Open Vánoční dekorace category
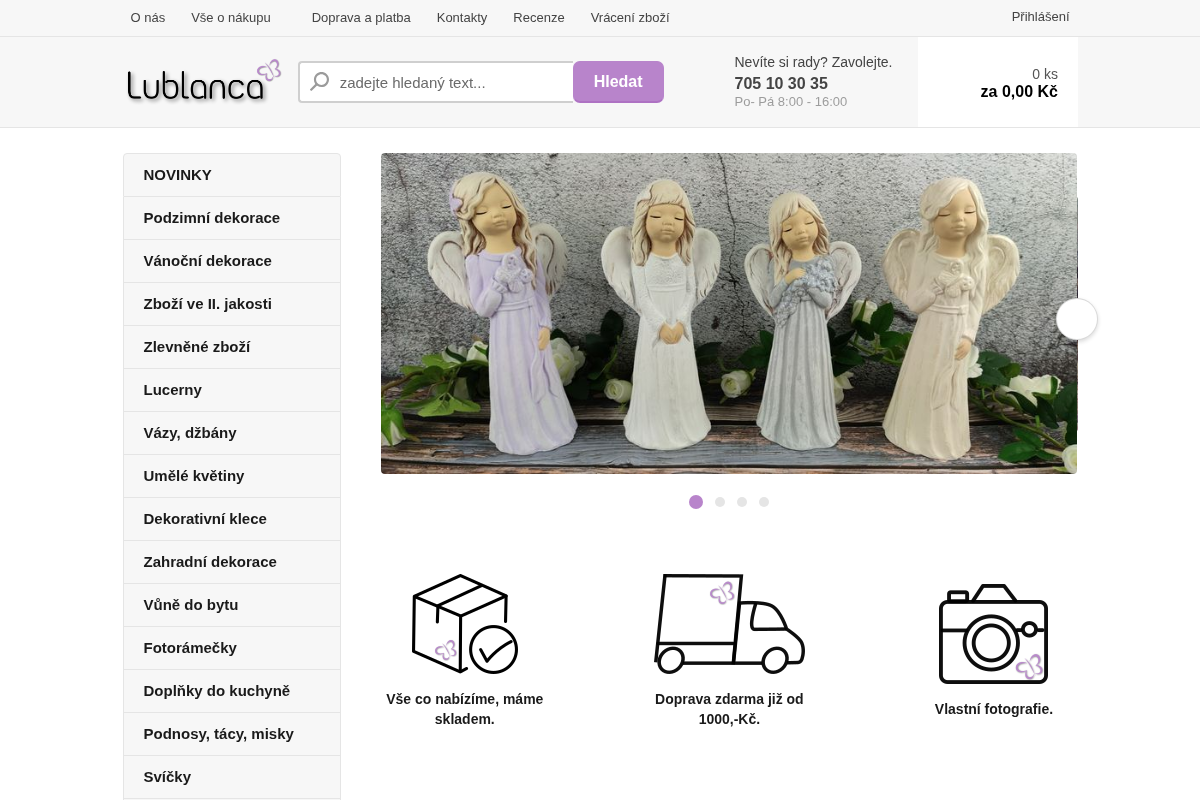Viewport: 1200px width, 800px height. coord(232,261)
